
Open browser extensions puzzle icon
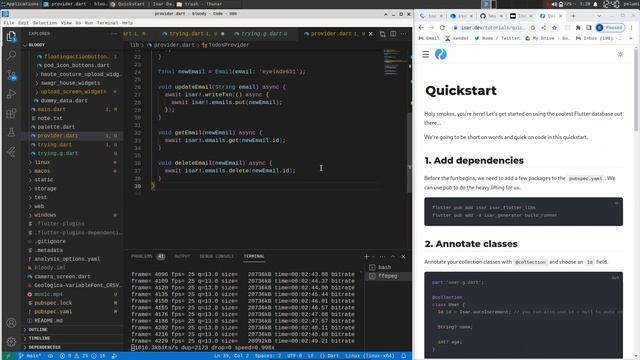578,28
